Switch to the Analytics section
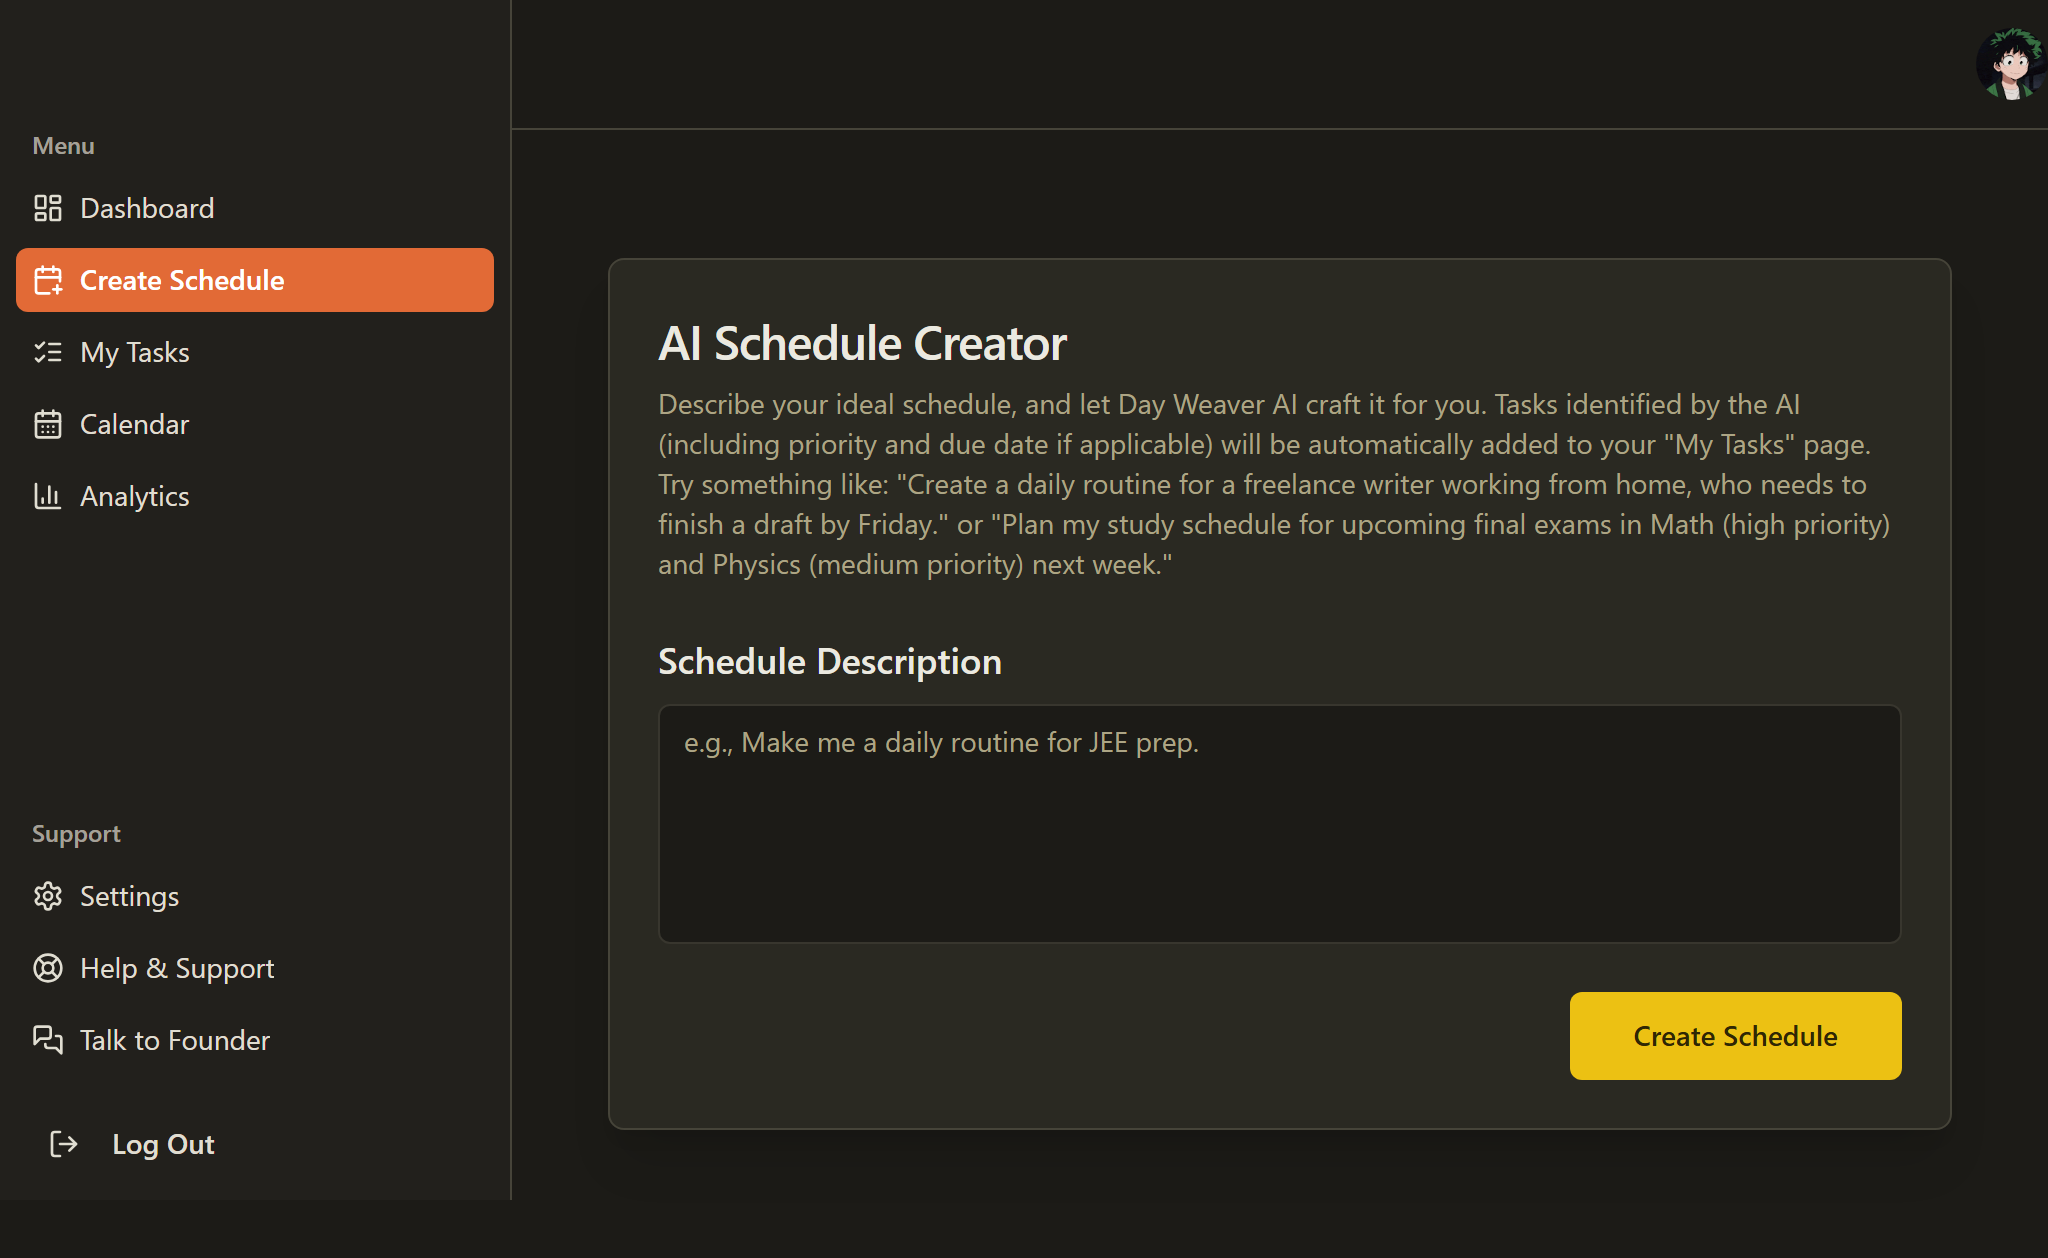The width and height of the screenshot is (2048, 1258). coord(134,496)
